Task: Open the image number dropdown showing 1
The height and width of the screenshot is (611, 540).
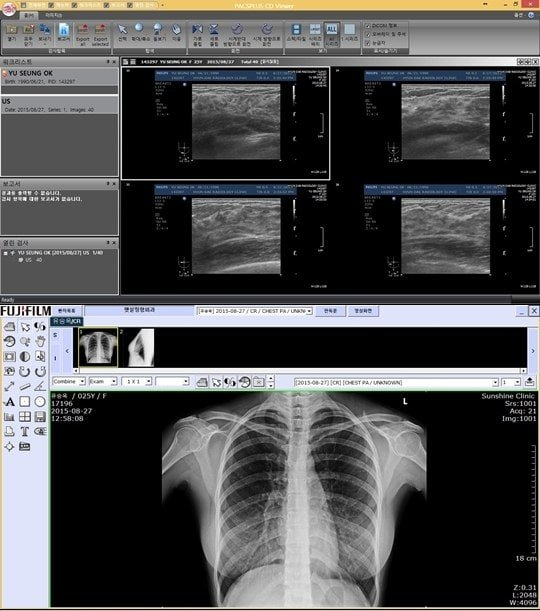Action: [x=511, y=382]
